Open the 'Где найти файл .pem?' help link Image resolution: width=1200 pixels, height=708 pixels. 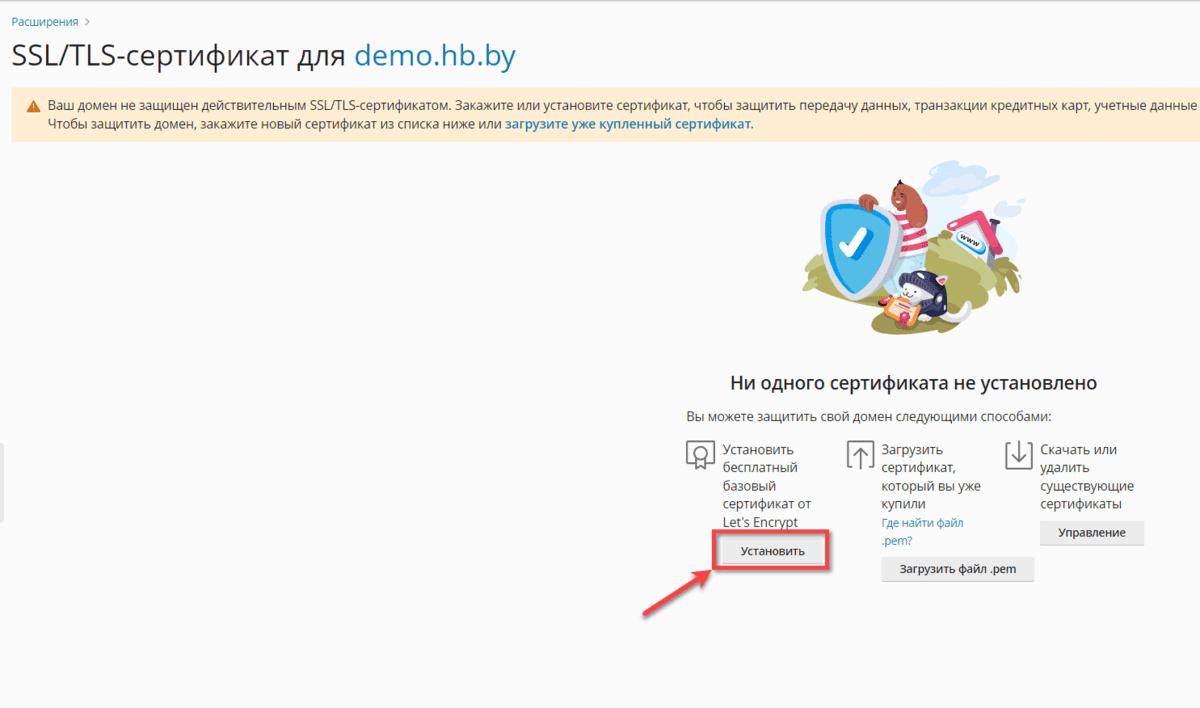pos(922,531)
